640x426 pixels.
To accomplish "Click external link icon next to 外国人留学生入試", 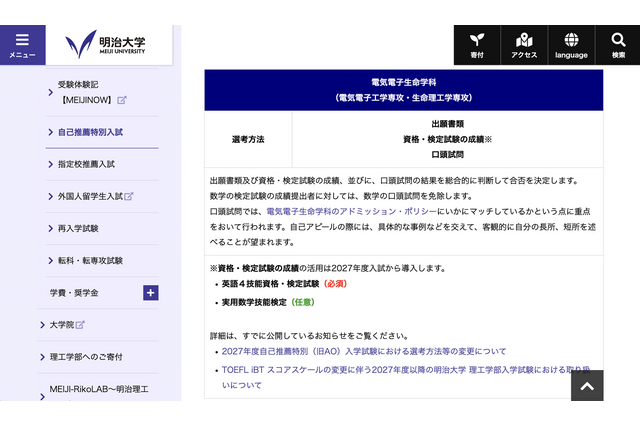I will 129,196.
